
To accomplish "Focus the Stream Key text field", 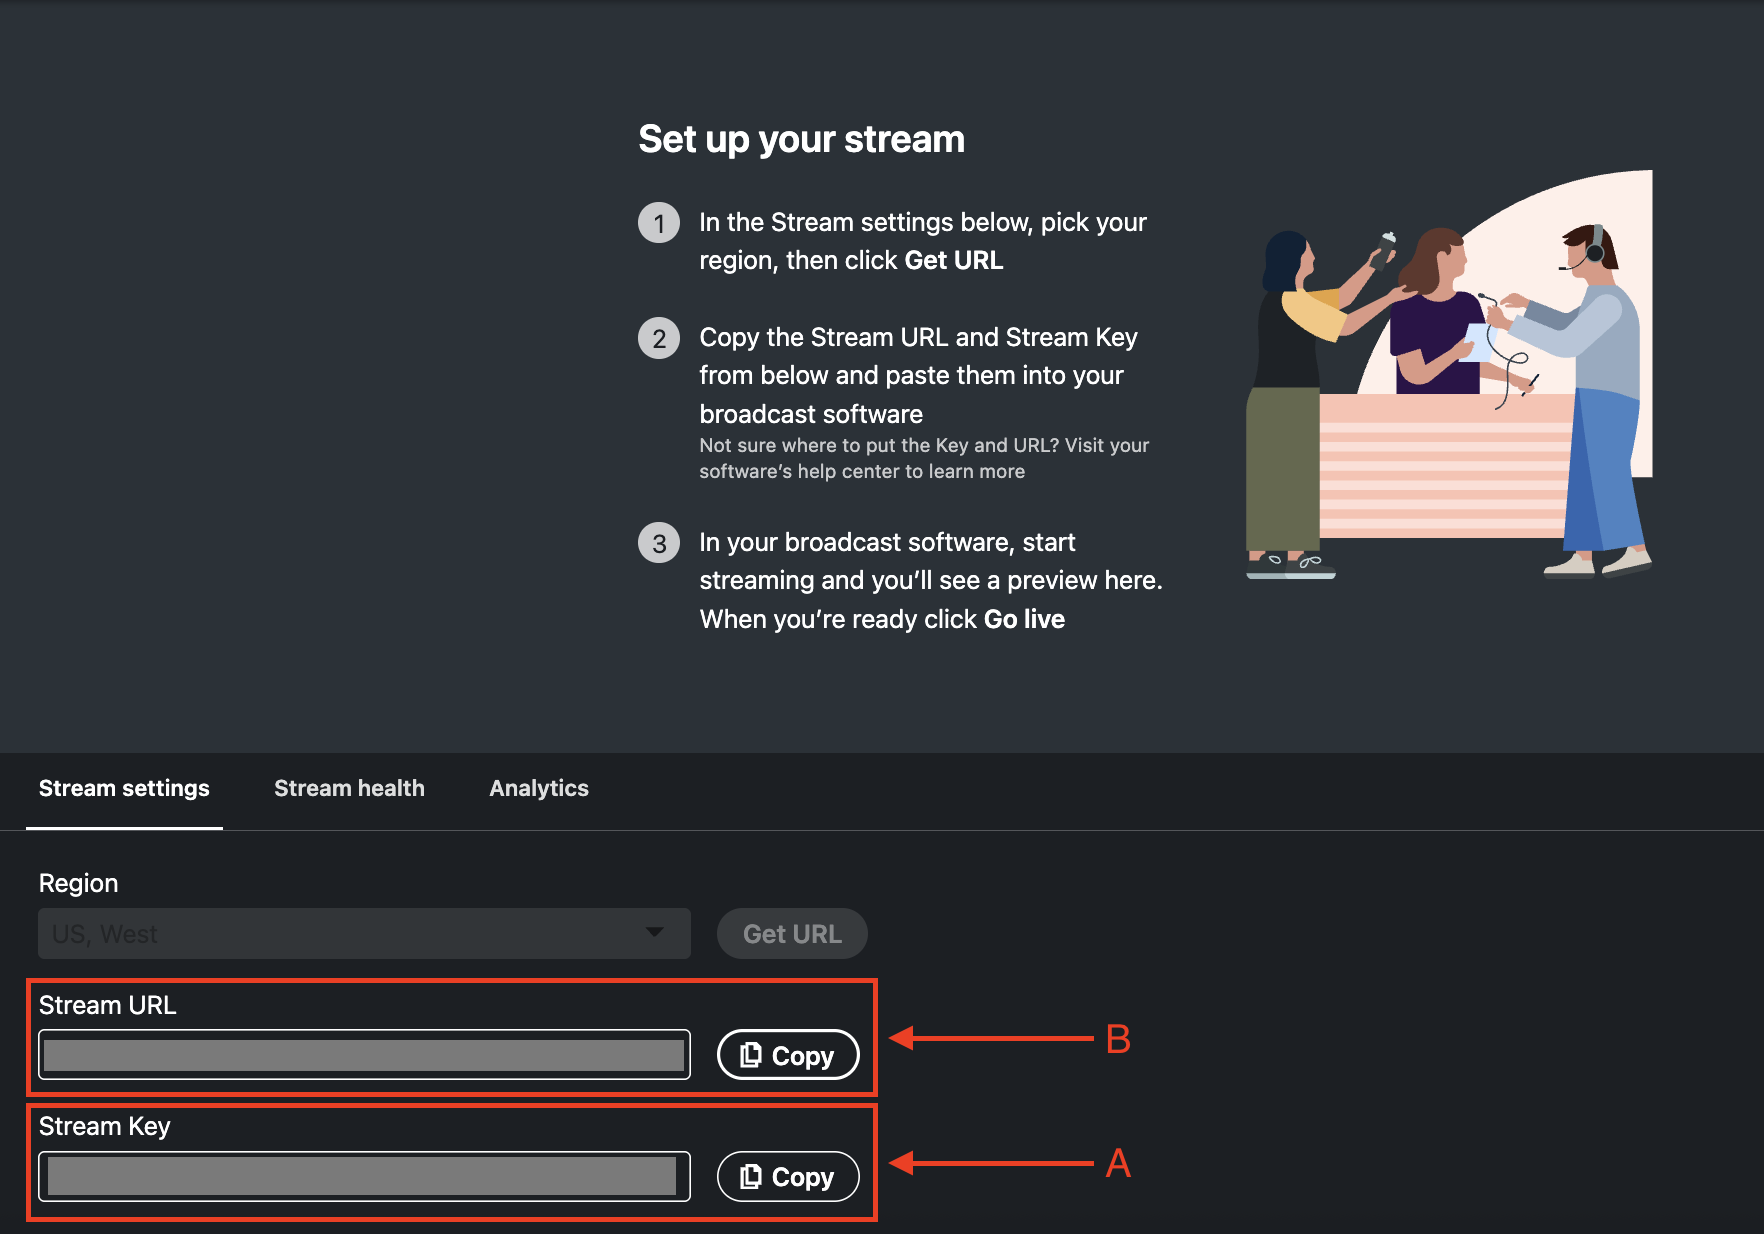I will pos(364,1176).
